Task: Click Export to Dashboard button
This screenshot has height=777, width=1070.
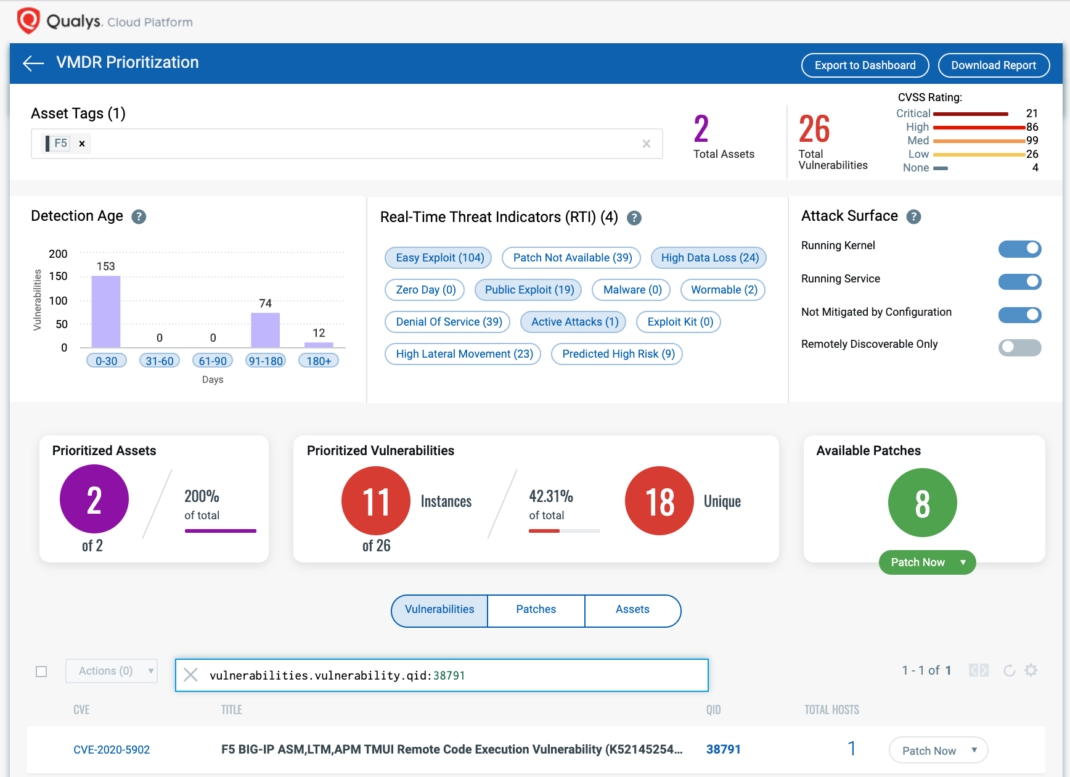Action: click(865, 65)
